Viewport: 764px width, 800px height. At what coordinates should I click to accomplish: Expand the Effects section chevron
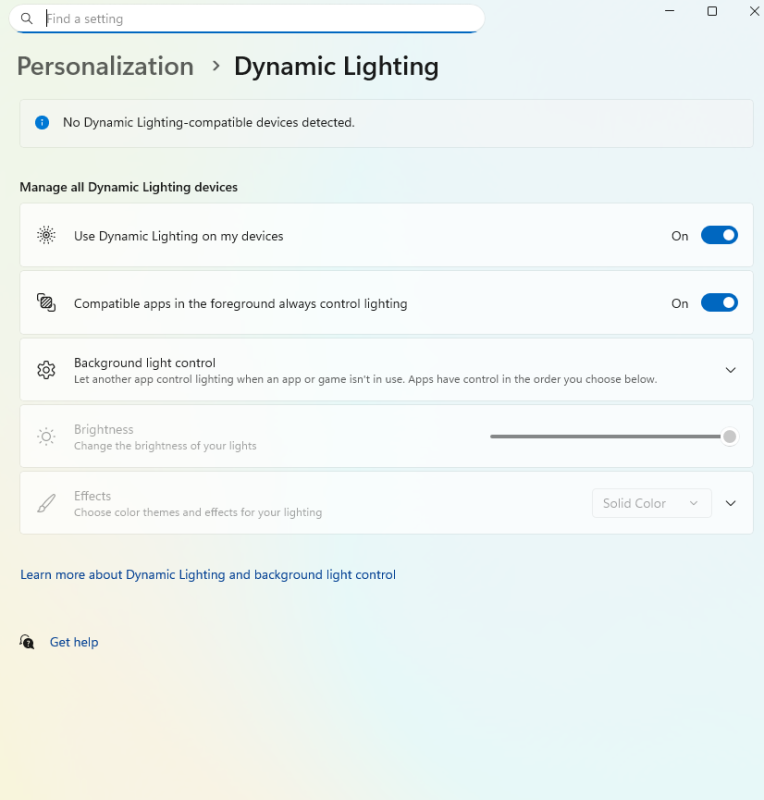(730, 503)
